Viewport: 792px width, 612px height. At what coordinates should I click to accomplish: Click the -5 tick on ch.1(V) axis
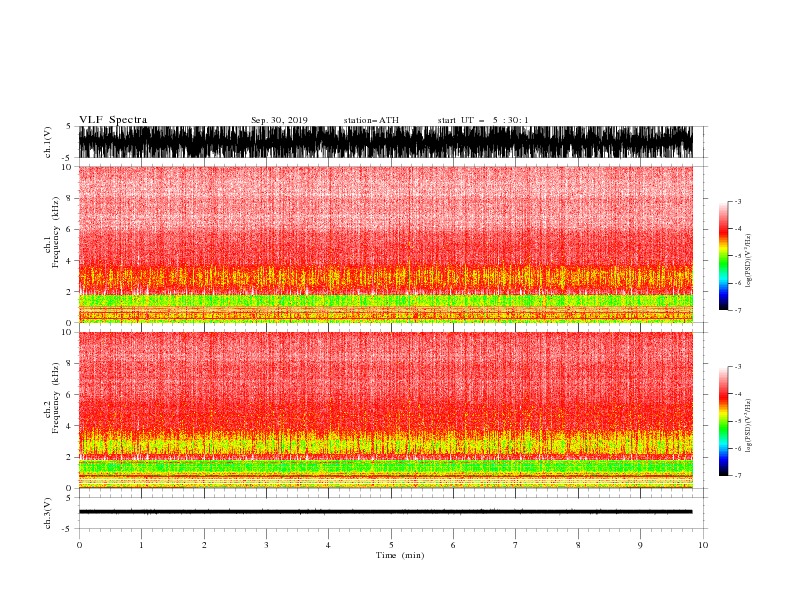pos(67,158)
